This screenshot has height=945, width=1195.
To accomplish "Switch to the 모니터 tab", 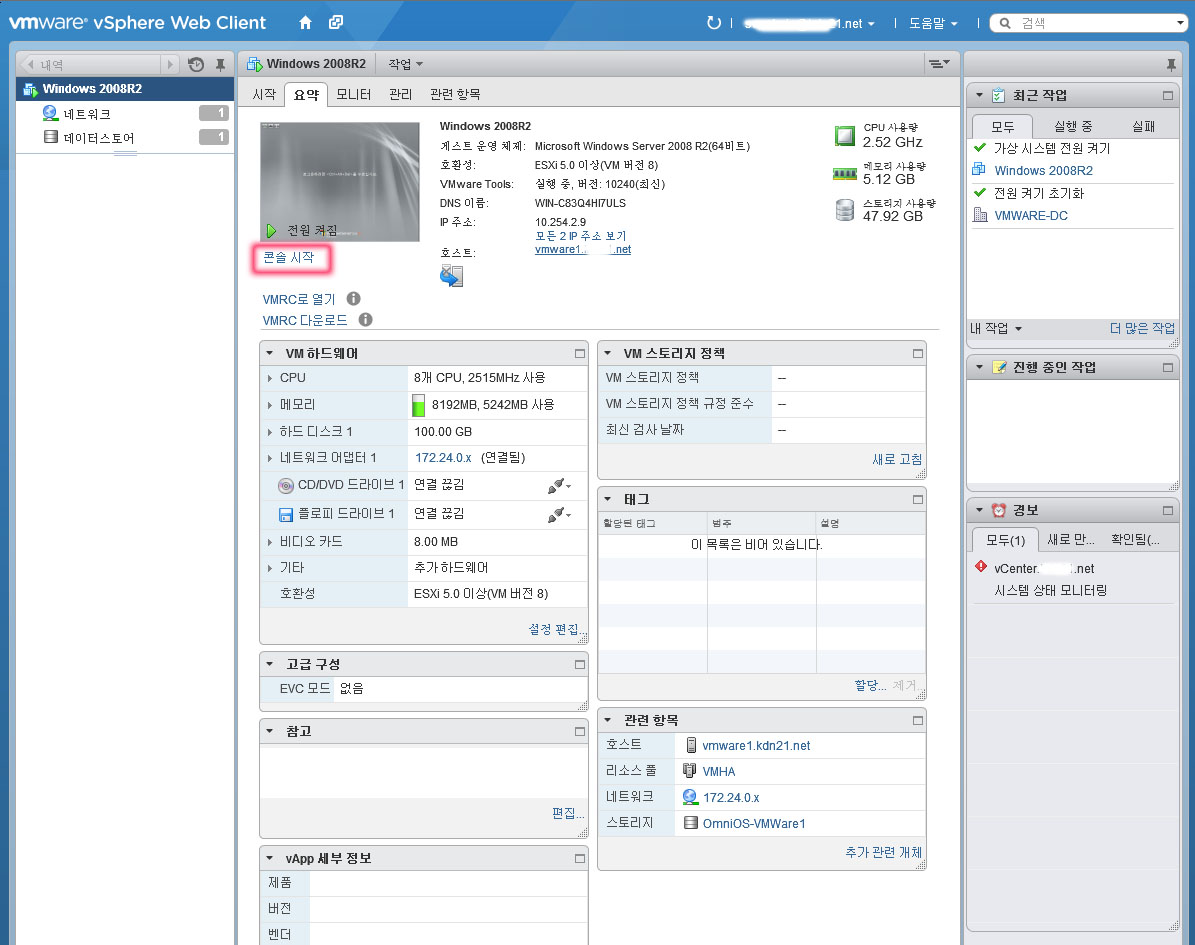I will 354,94.
